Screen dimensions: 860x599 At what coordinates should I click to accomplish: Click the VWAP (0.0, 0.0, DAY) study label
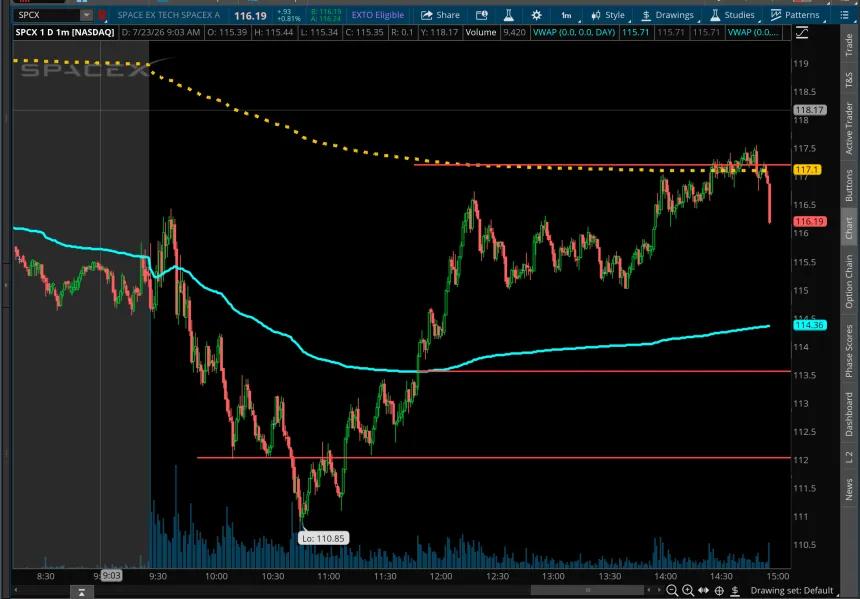coord(574,32)
